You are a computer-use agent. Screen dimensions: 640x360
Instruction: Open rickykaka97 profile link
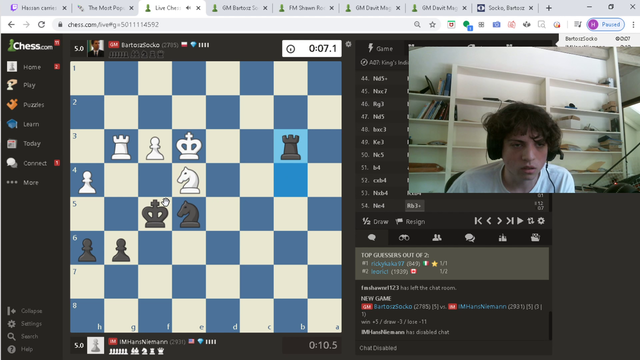(x=387, y=264)
